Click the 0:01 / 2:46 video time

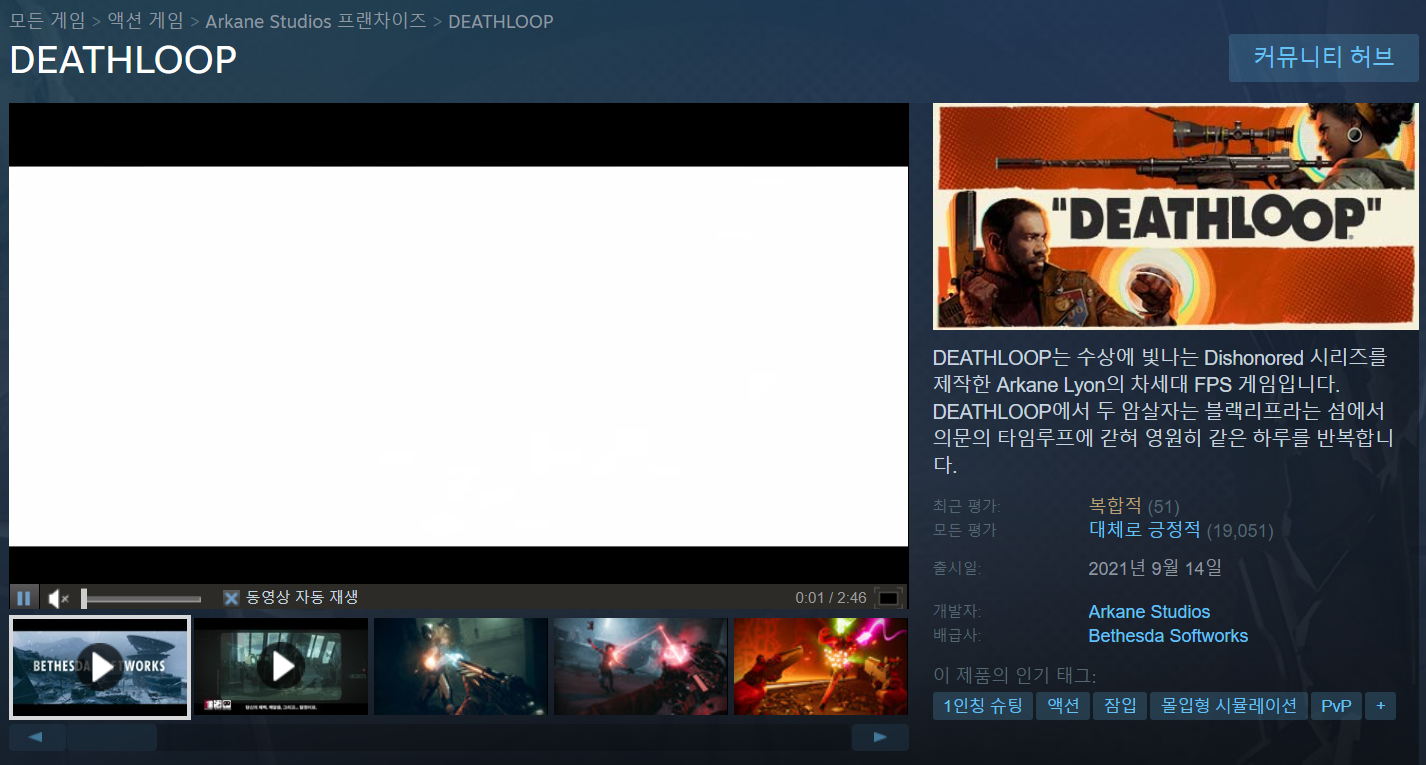tap(831, 598)
